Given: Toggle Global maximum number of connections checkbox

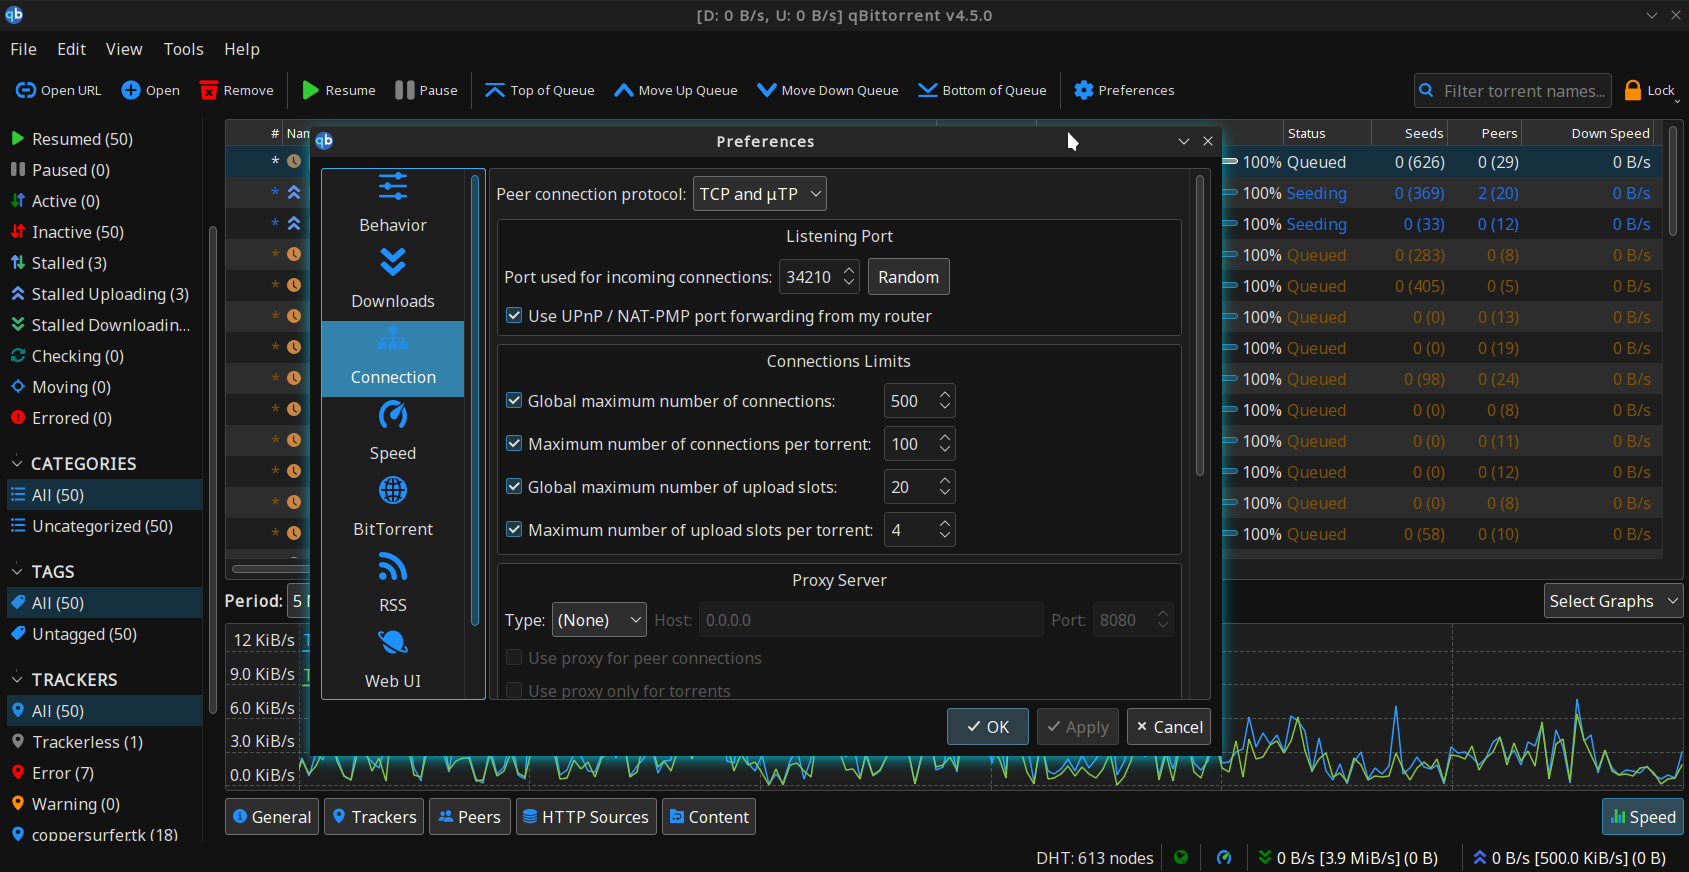Looking at the screenshot, I should coord(514,401).
